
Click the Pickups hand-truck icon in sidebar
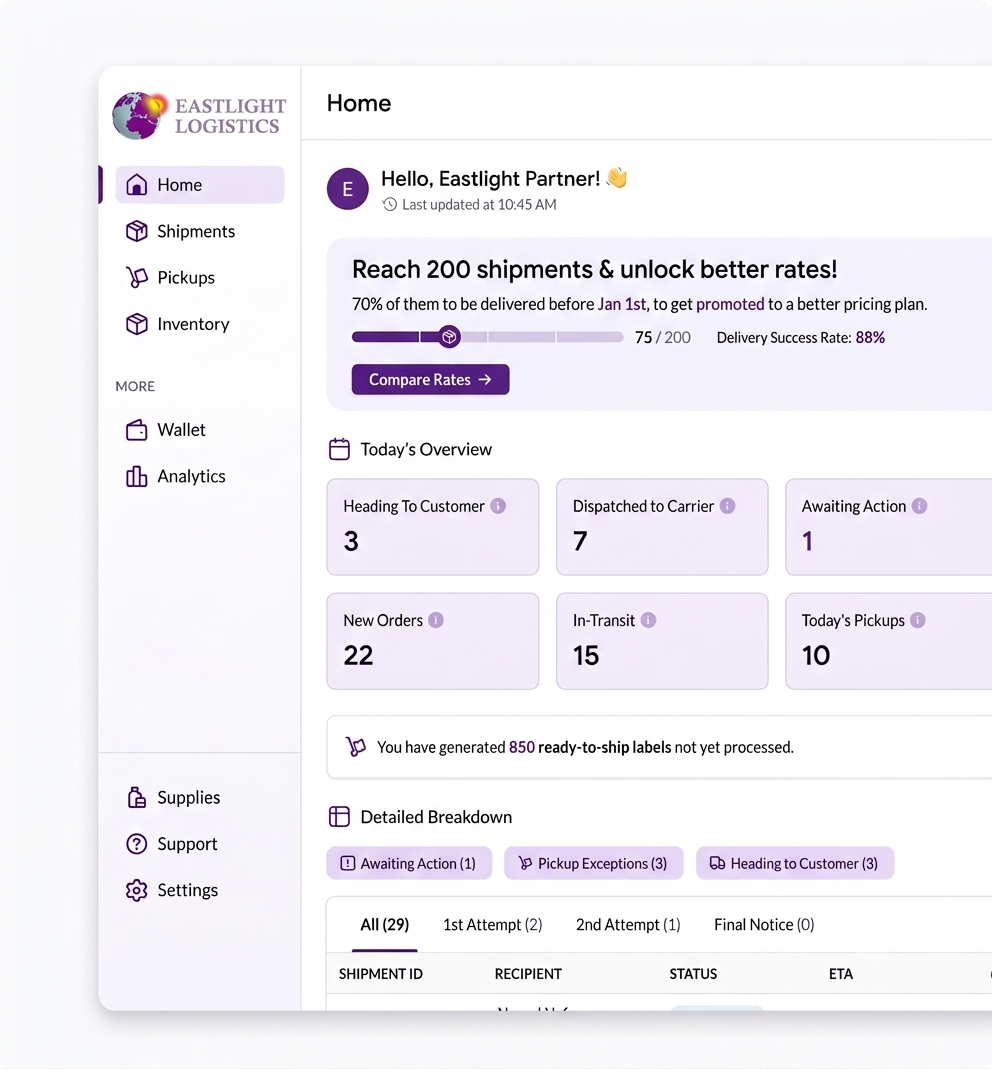[x=136, y=277]
